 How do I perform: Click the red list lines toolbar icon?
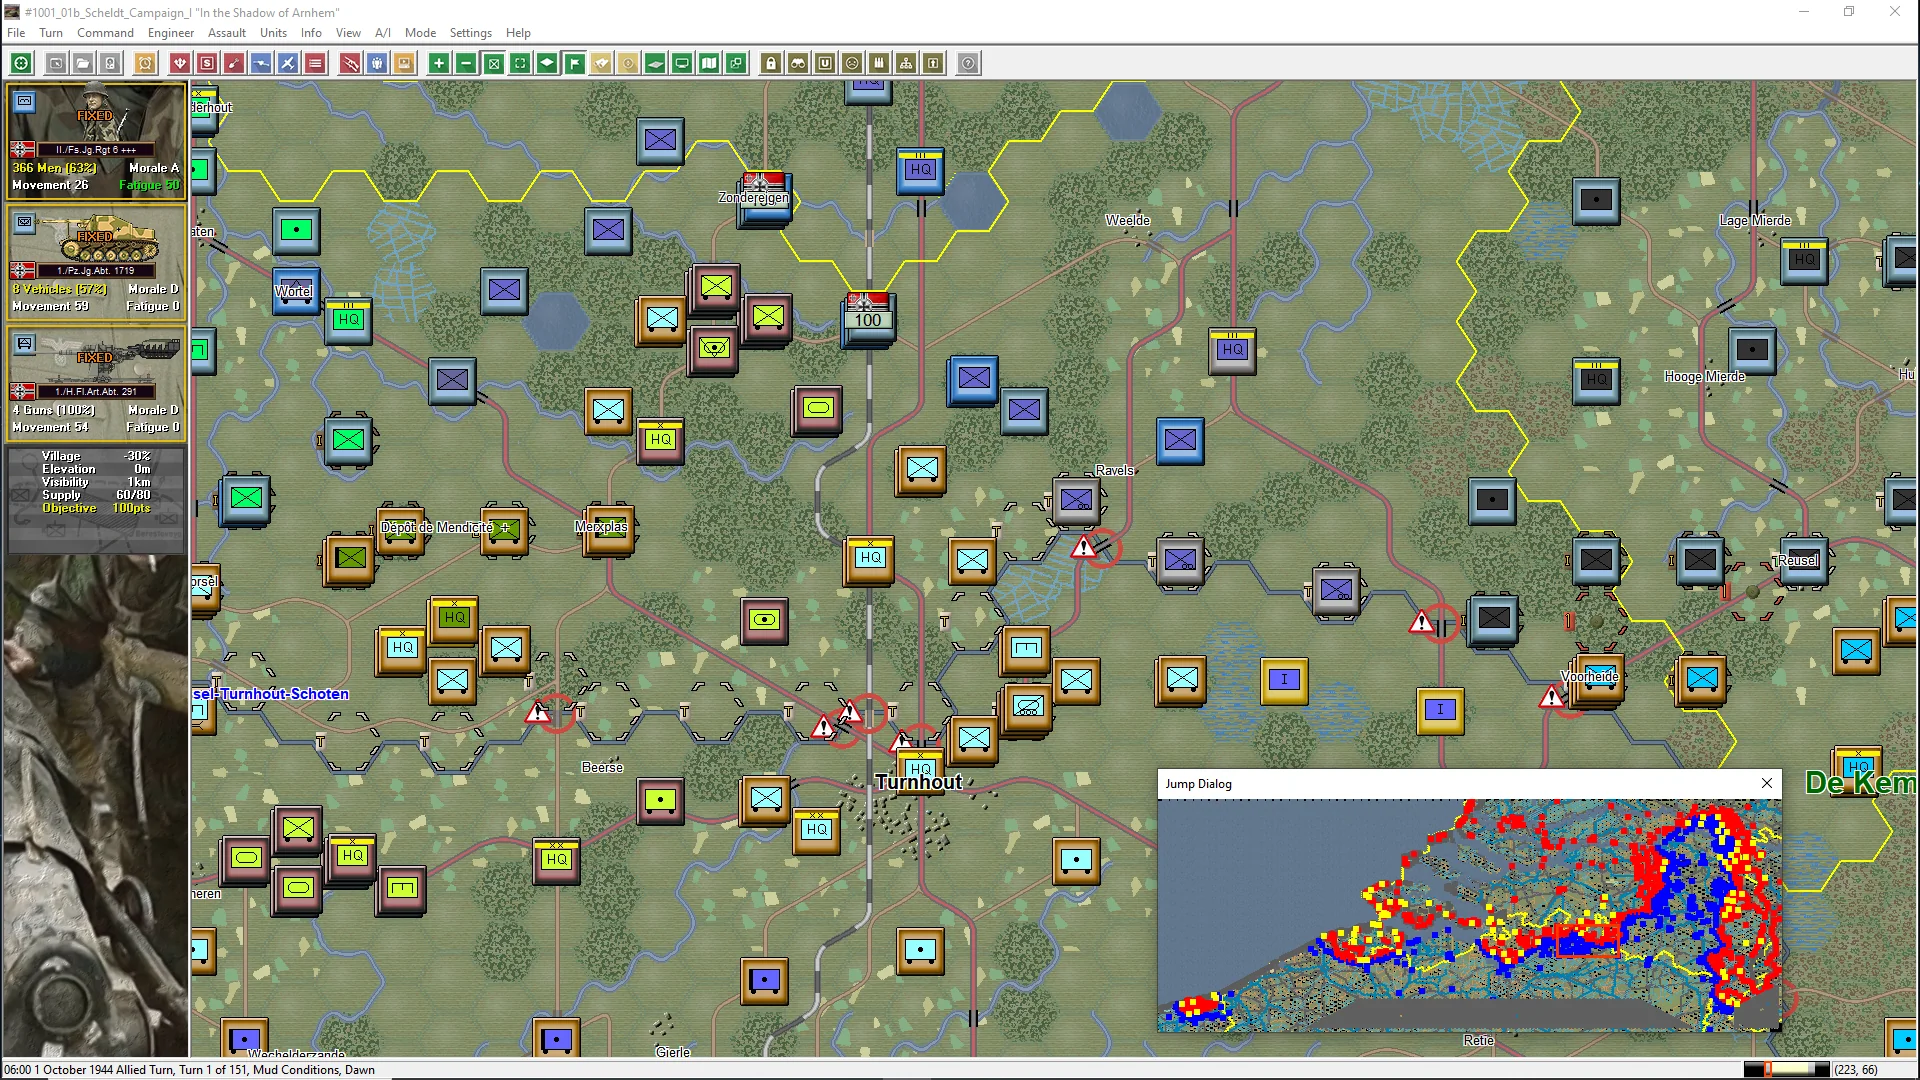(315, 63)
